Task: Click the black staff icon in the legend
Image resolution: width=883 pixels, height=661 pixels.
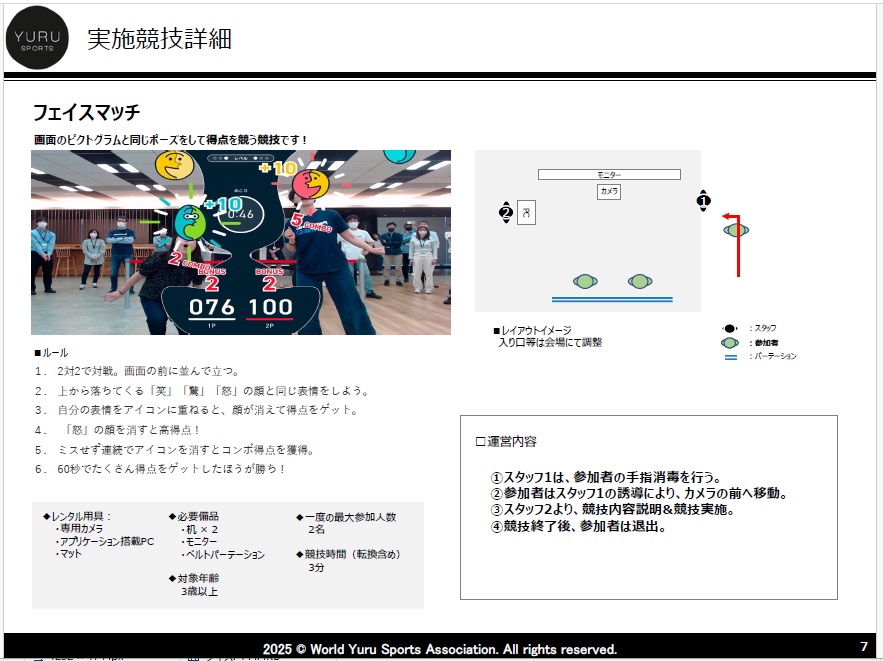Action: click(x=730, y=328)
